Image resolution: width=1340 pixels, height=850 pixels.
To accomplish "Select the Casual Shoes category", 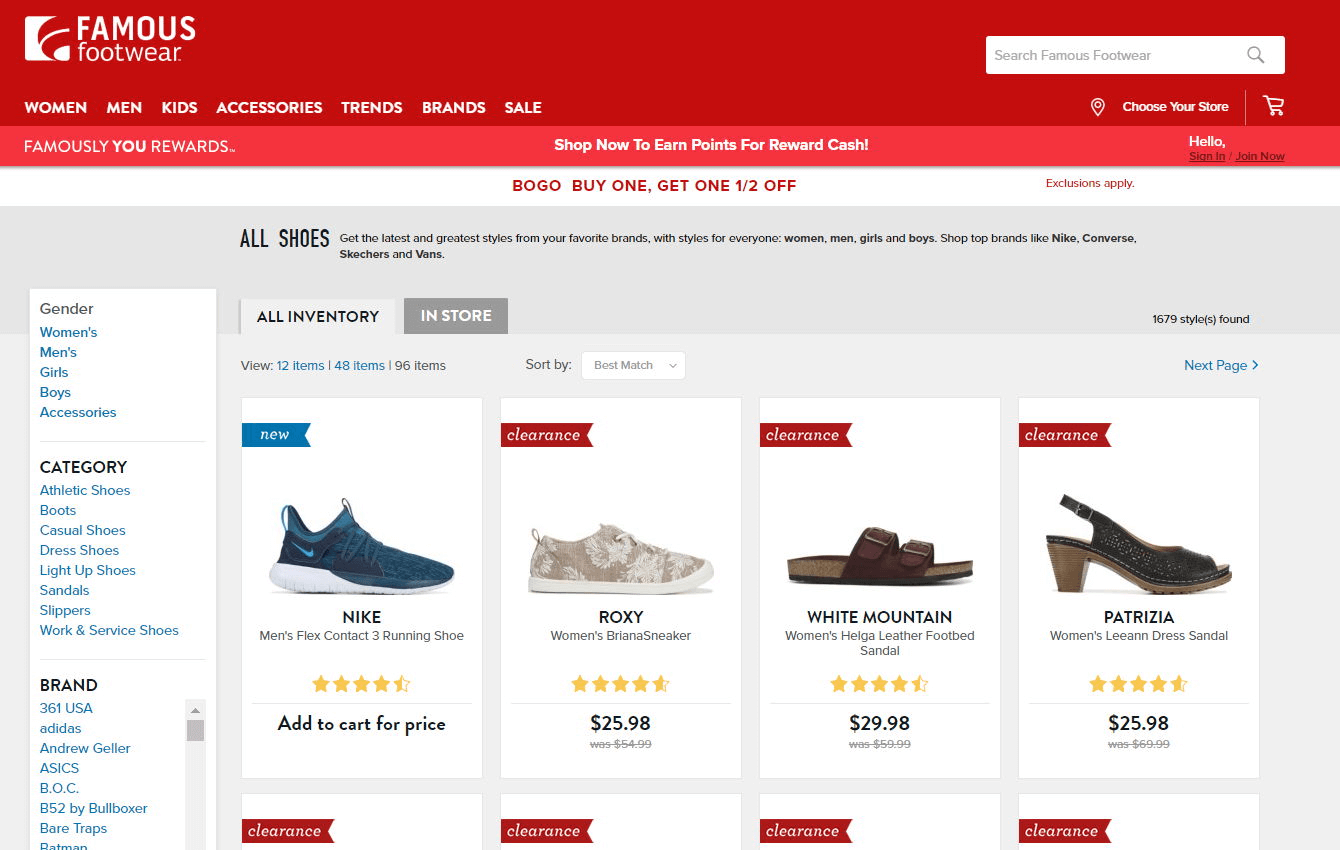I will [83, 530].
